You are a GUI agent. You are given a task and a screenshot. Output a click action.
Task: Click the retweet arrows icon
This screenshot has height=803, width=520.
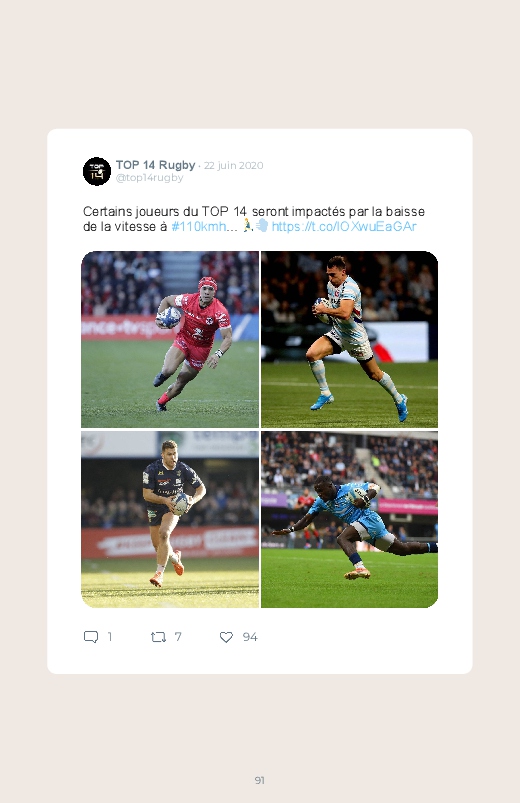click(x=158, y=637)
